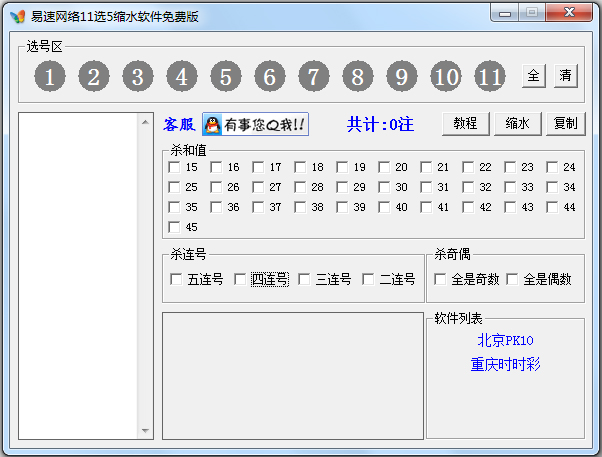Check sum value 26 checkbox
Screen dimensions: 602x457
[x=216, y=187]
